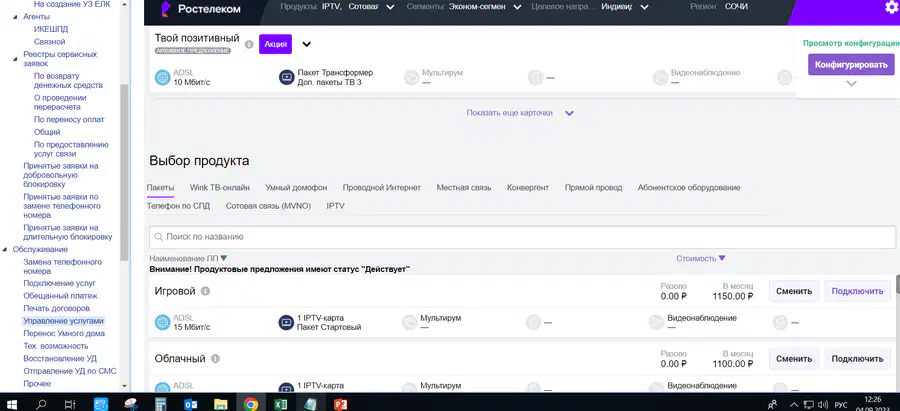
Task: Click Сменить for Облачный package
Action: (x=794, y=359)
